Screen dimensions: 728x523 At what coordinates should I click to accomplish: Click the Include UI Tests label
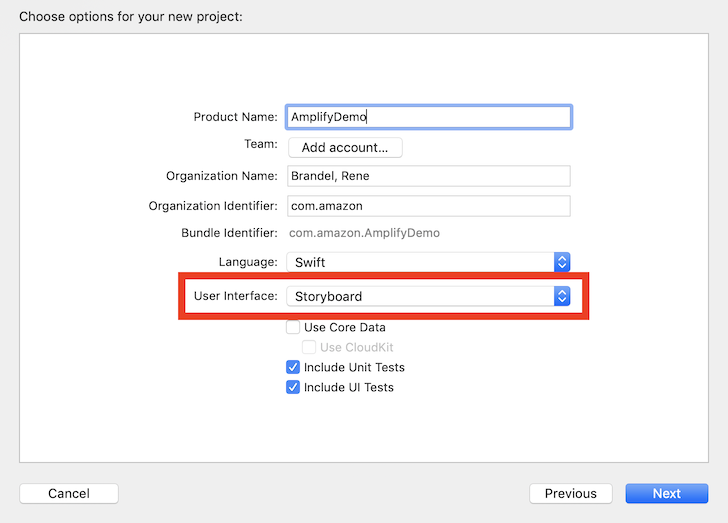coord(349,387)
